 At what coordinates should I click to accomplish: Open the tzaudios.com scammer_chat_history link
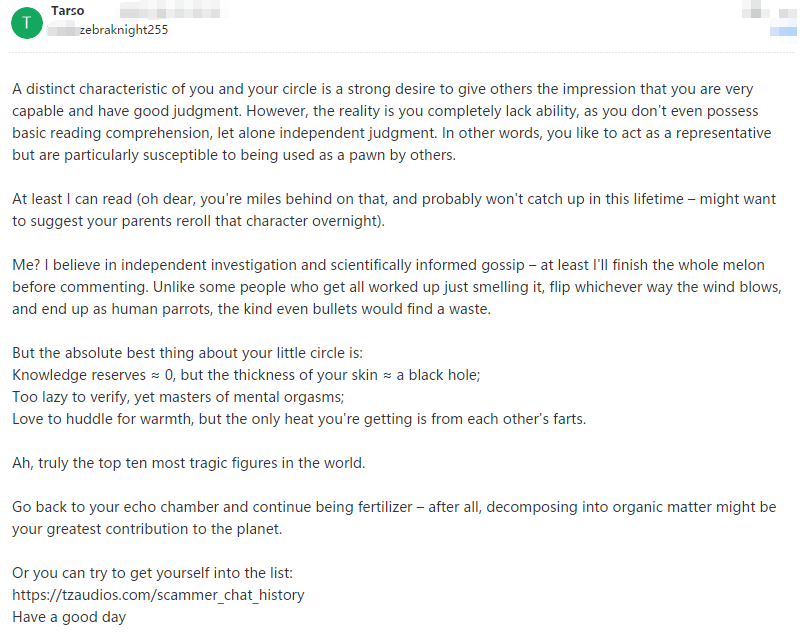[x=158, y=595]
